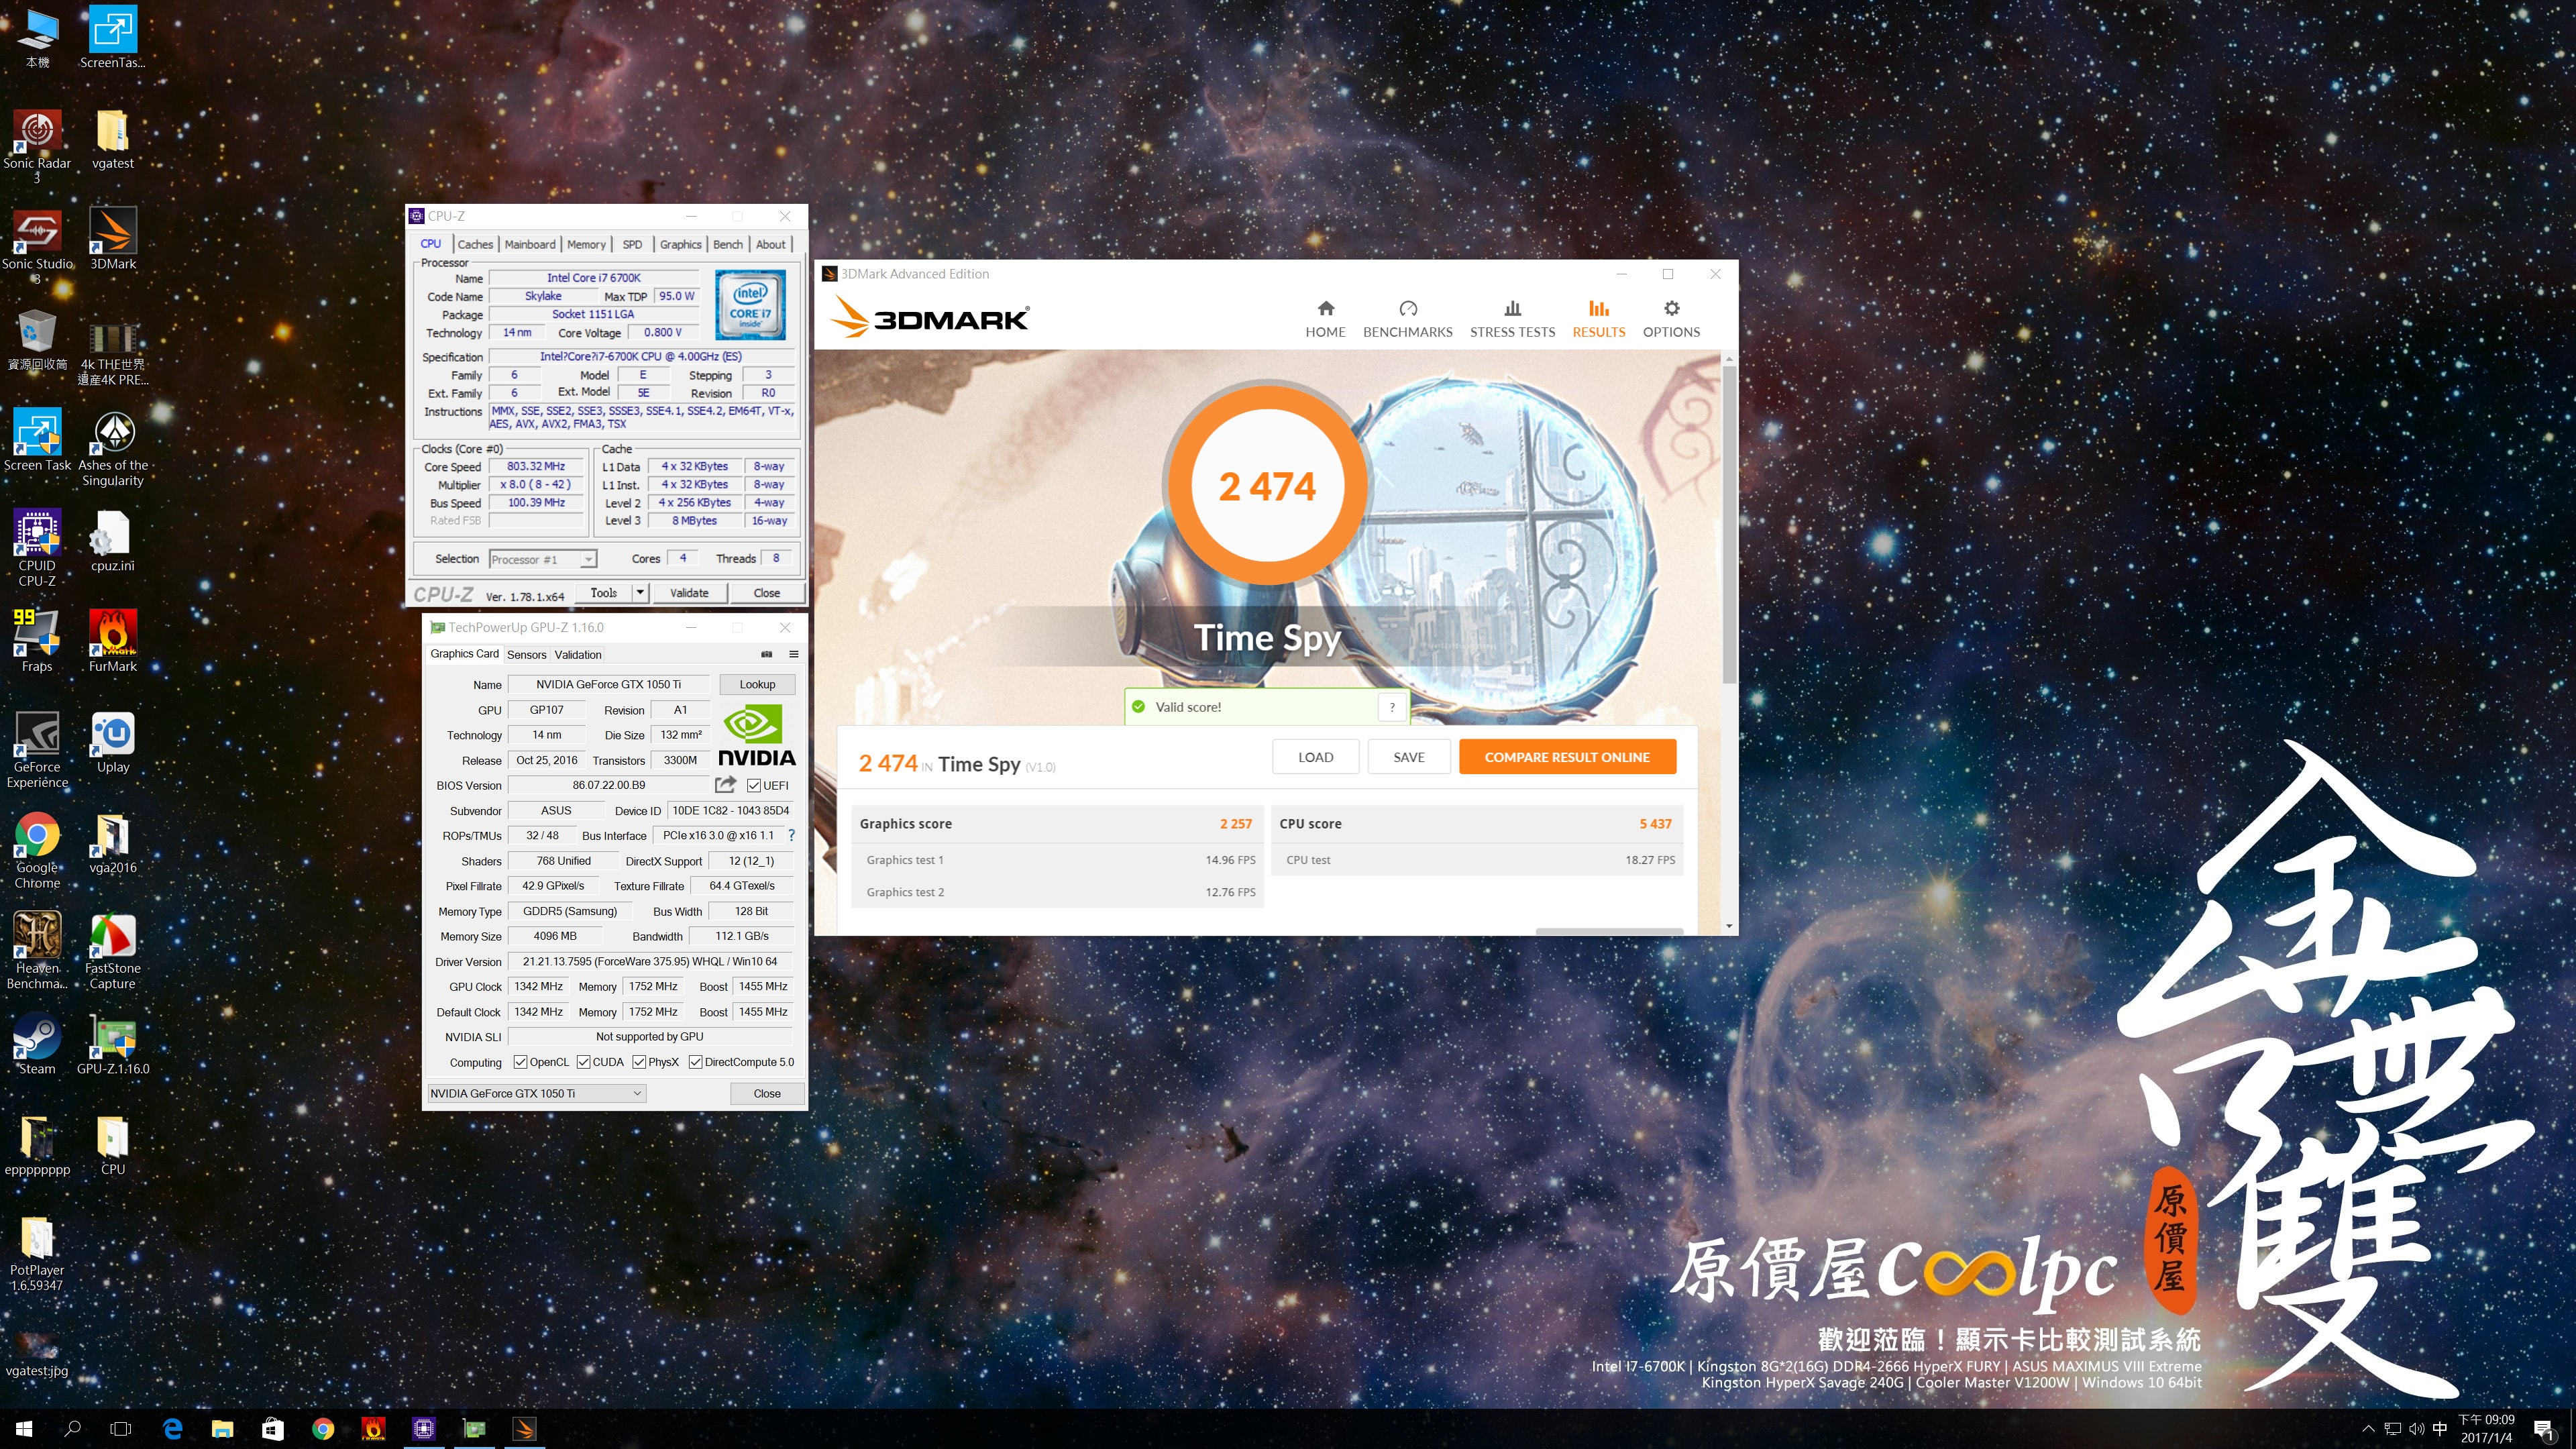Select the Google Chrome desktop shortcut

(37, 849)
